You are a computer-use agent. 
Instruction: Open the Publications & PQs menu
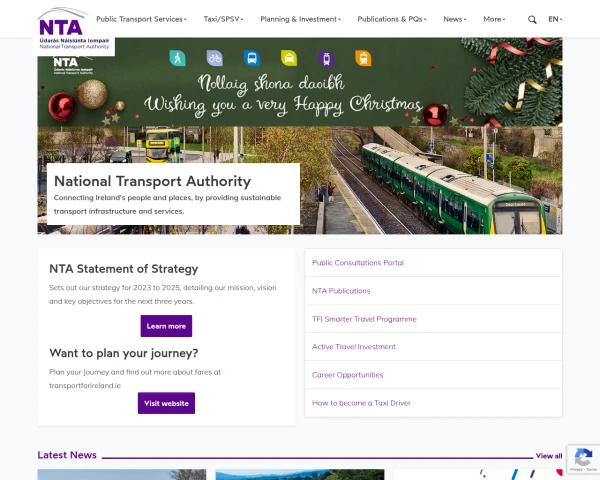pyautogui.click(x=392, y=19)
